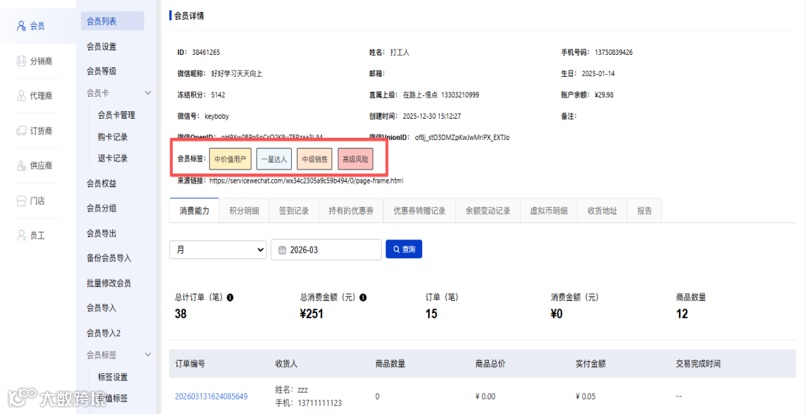Image resolution: width=806 pixels, height=414 pixels.
Task: Click calendar icon in the 2026-03 date field
Action: click(x=281, y=250)
